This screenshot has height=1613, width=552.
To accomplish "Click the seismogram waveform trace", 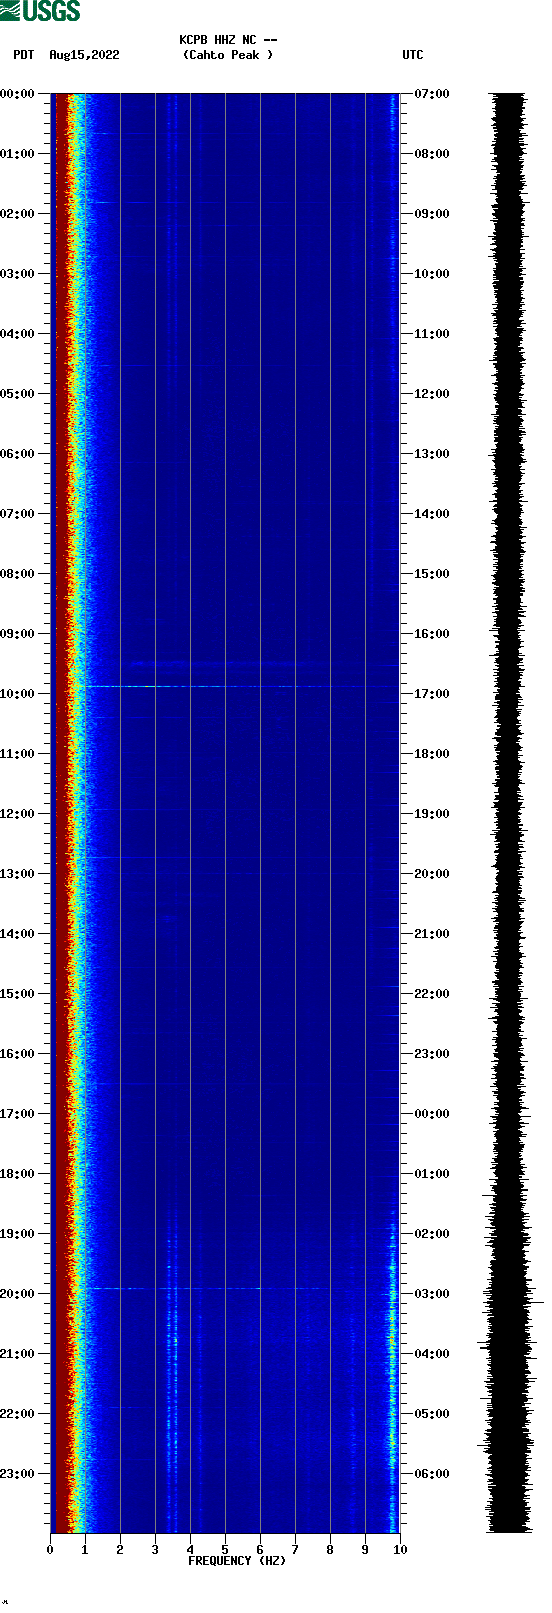I will pos(509,813).
